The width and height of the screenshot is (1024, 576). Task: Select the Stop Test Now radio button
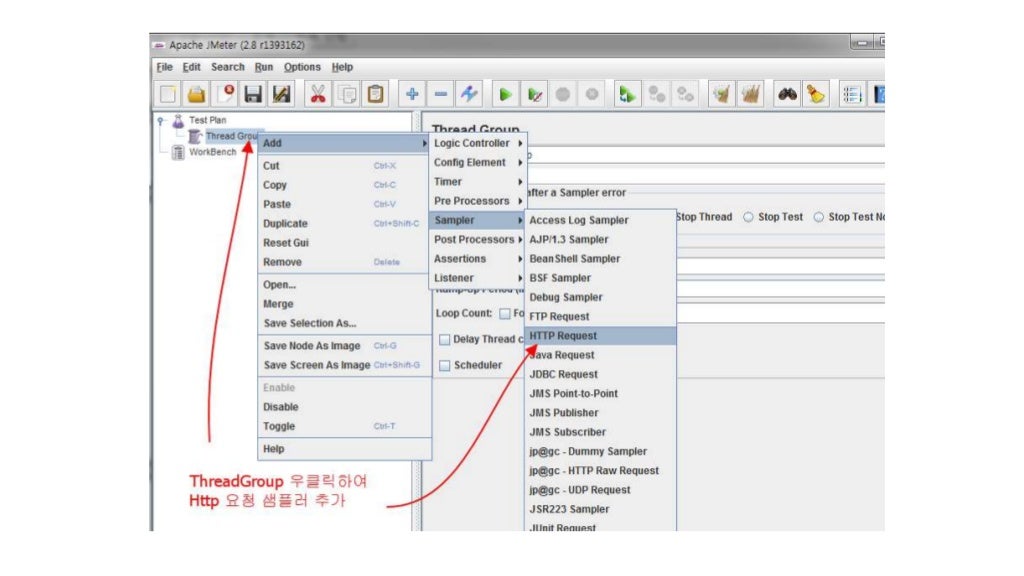pyautogui.click(x=819, y=217)
